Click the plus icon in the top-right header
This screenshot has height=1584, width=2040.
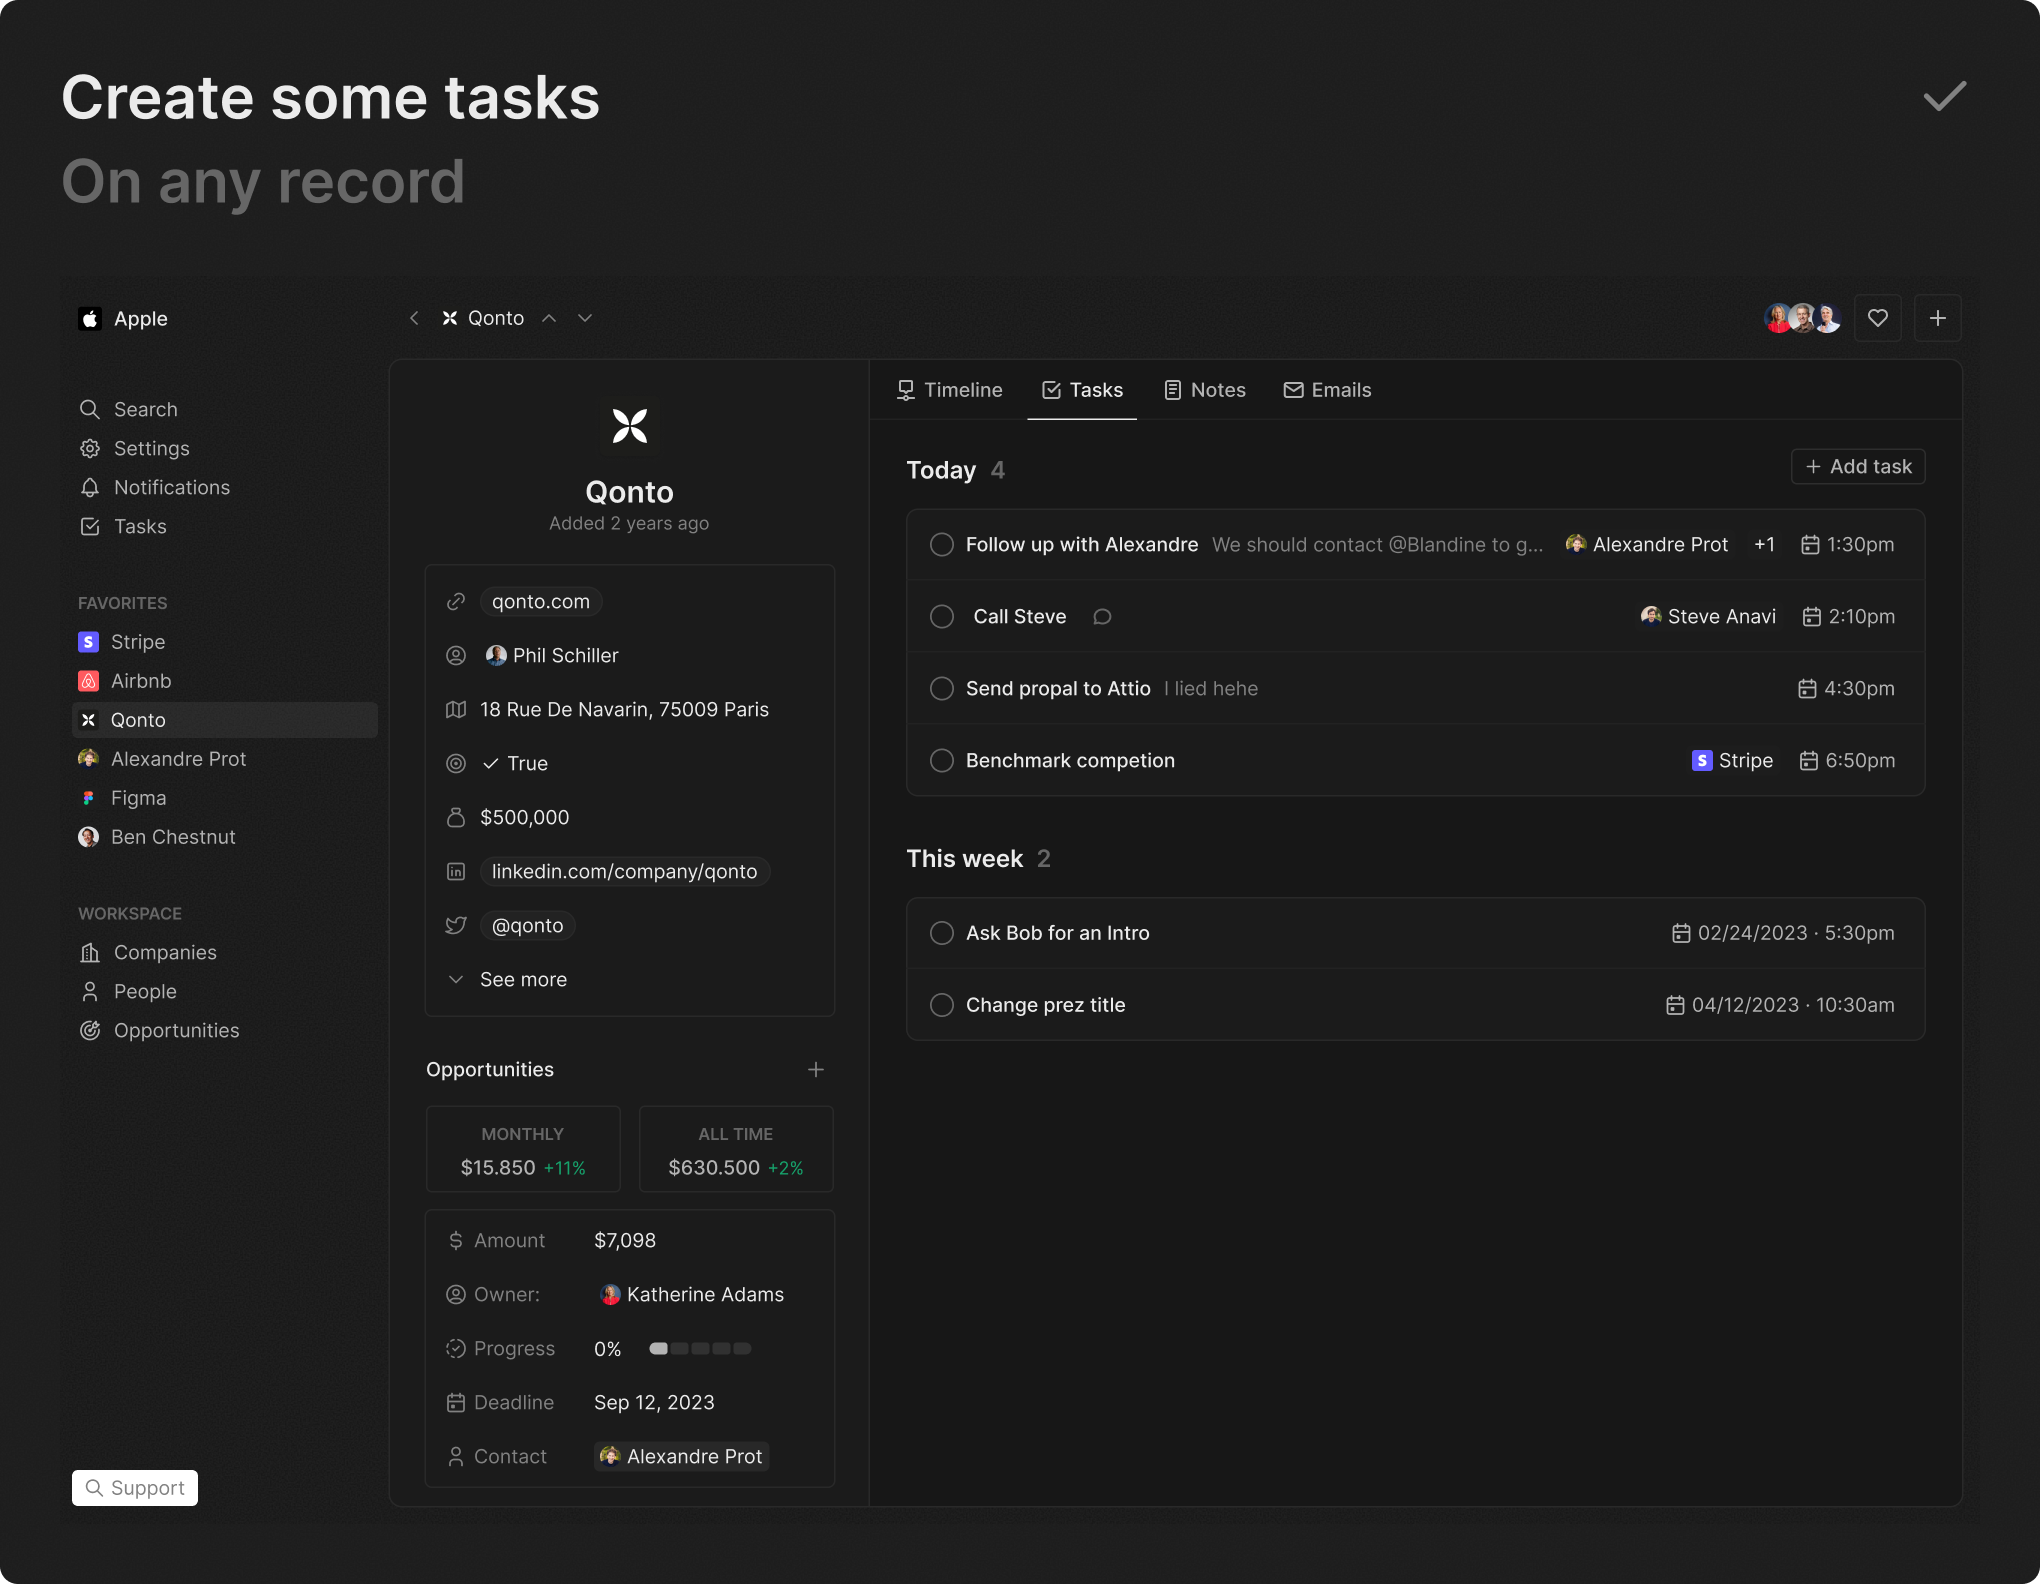click(1937, 318)
